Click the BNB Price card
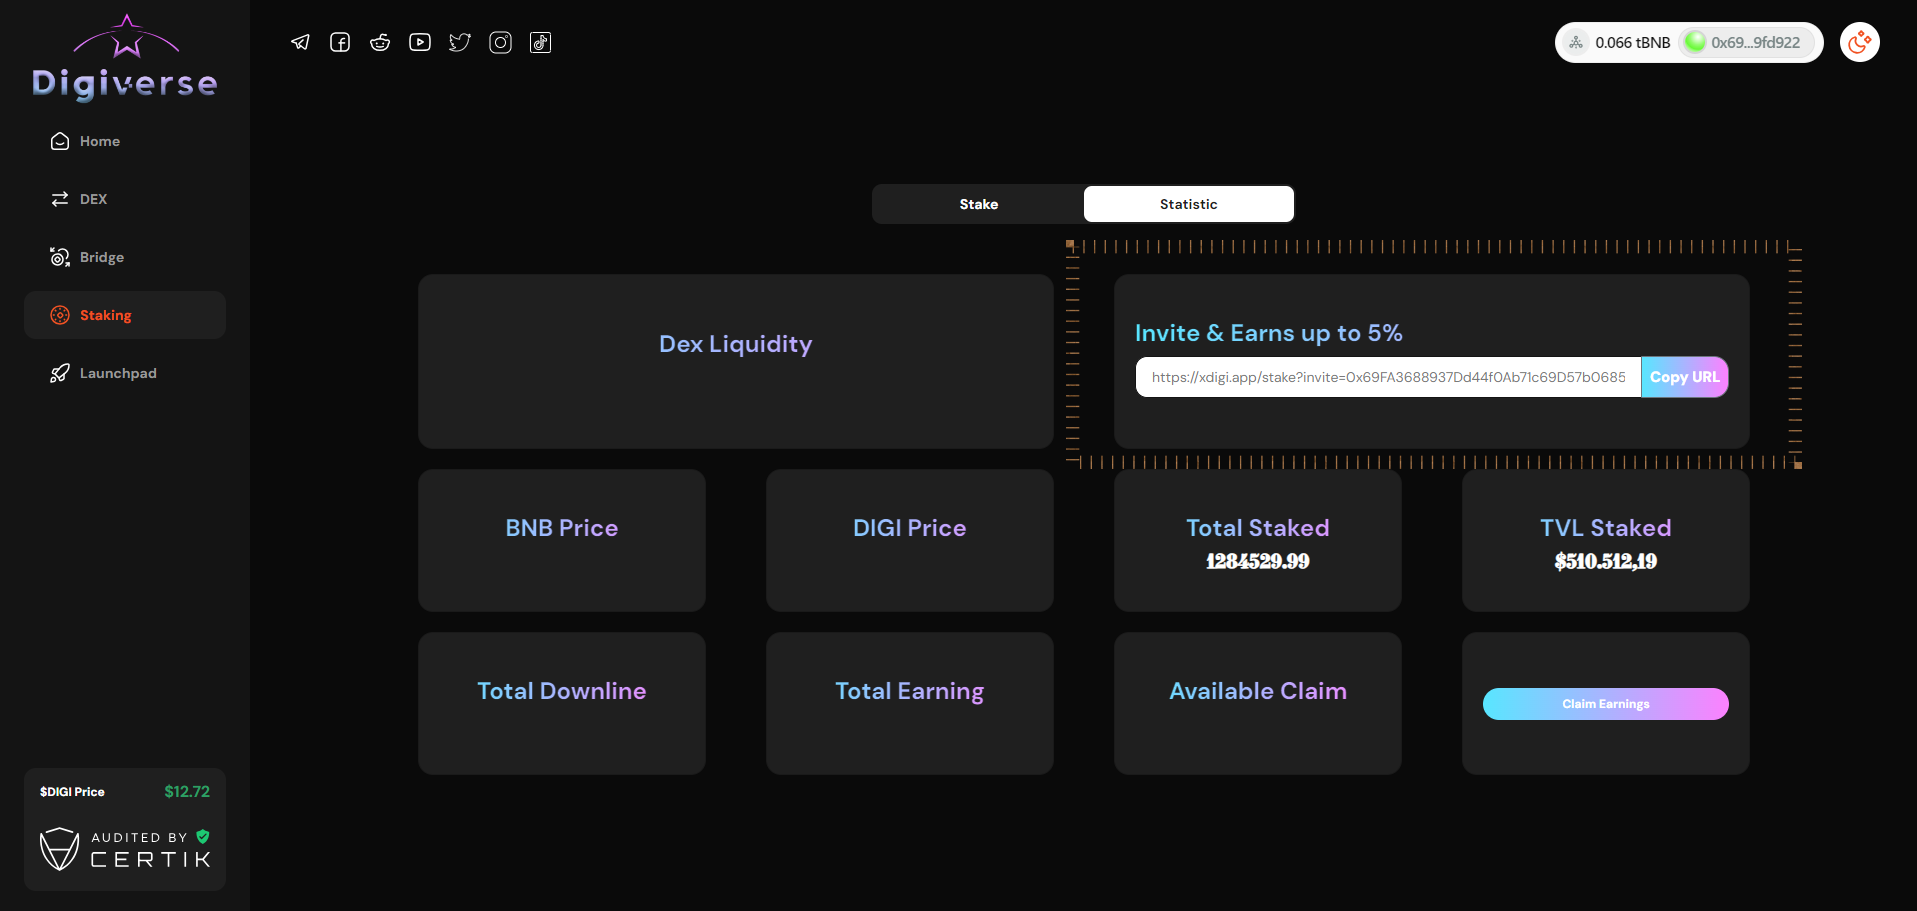 pyautogui.click(x=562, y=541)
